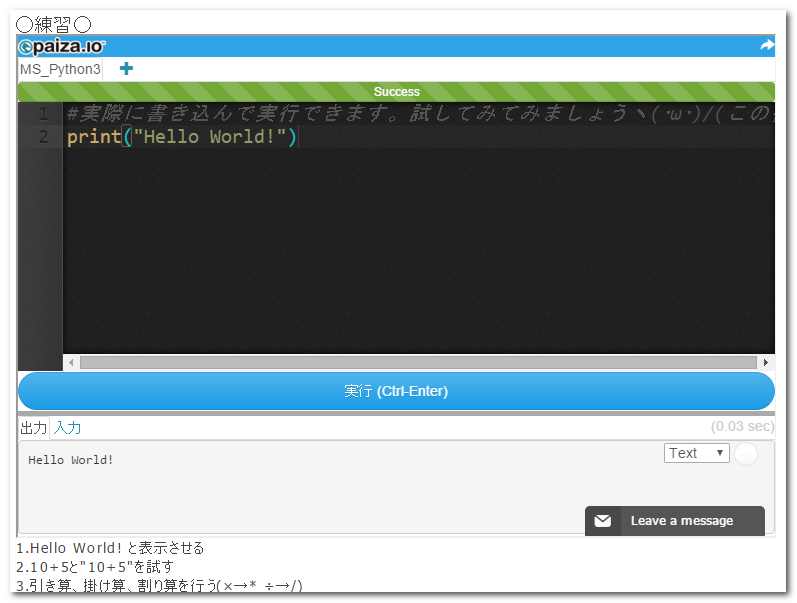Click the horizontal scrollbar thumb in editor

[x=418, y=363]
